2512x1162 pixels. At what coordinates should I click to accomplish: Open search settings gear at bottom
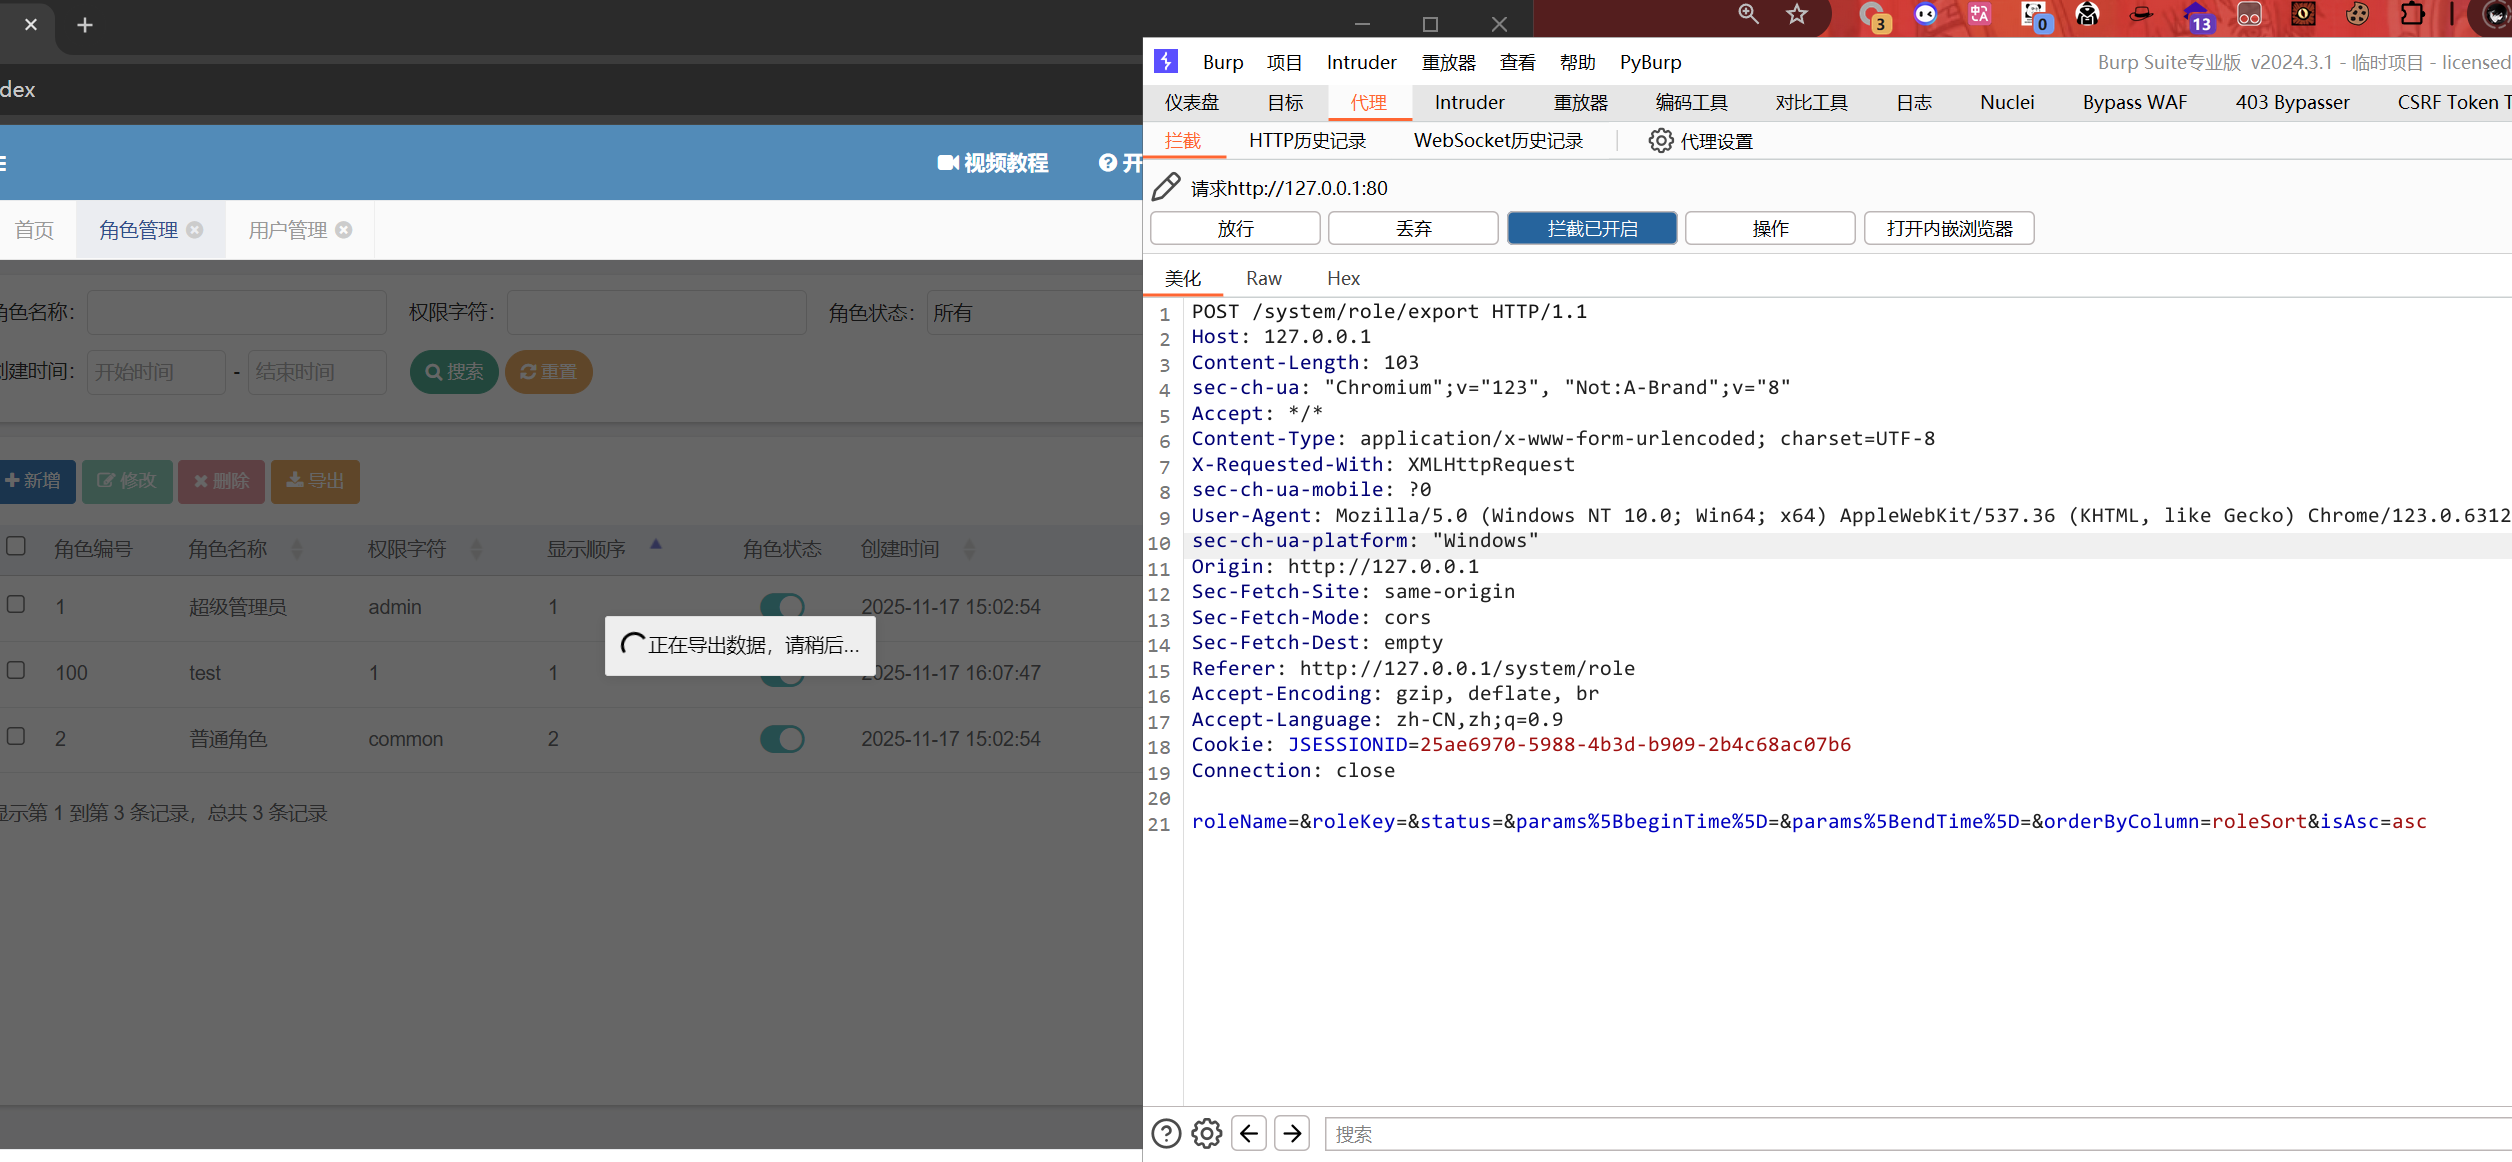[x=1207, y=1133]
